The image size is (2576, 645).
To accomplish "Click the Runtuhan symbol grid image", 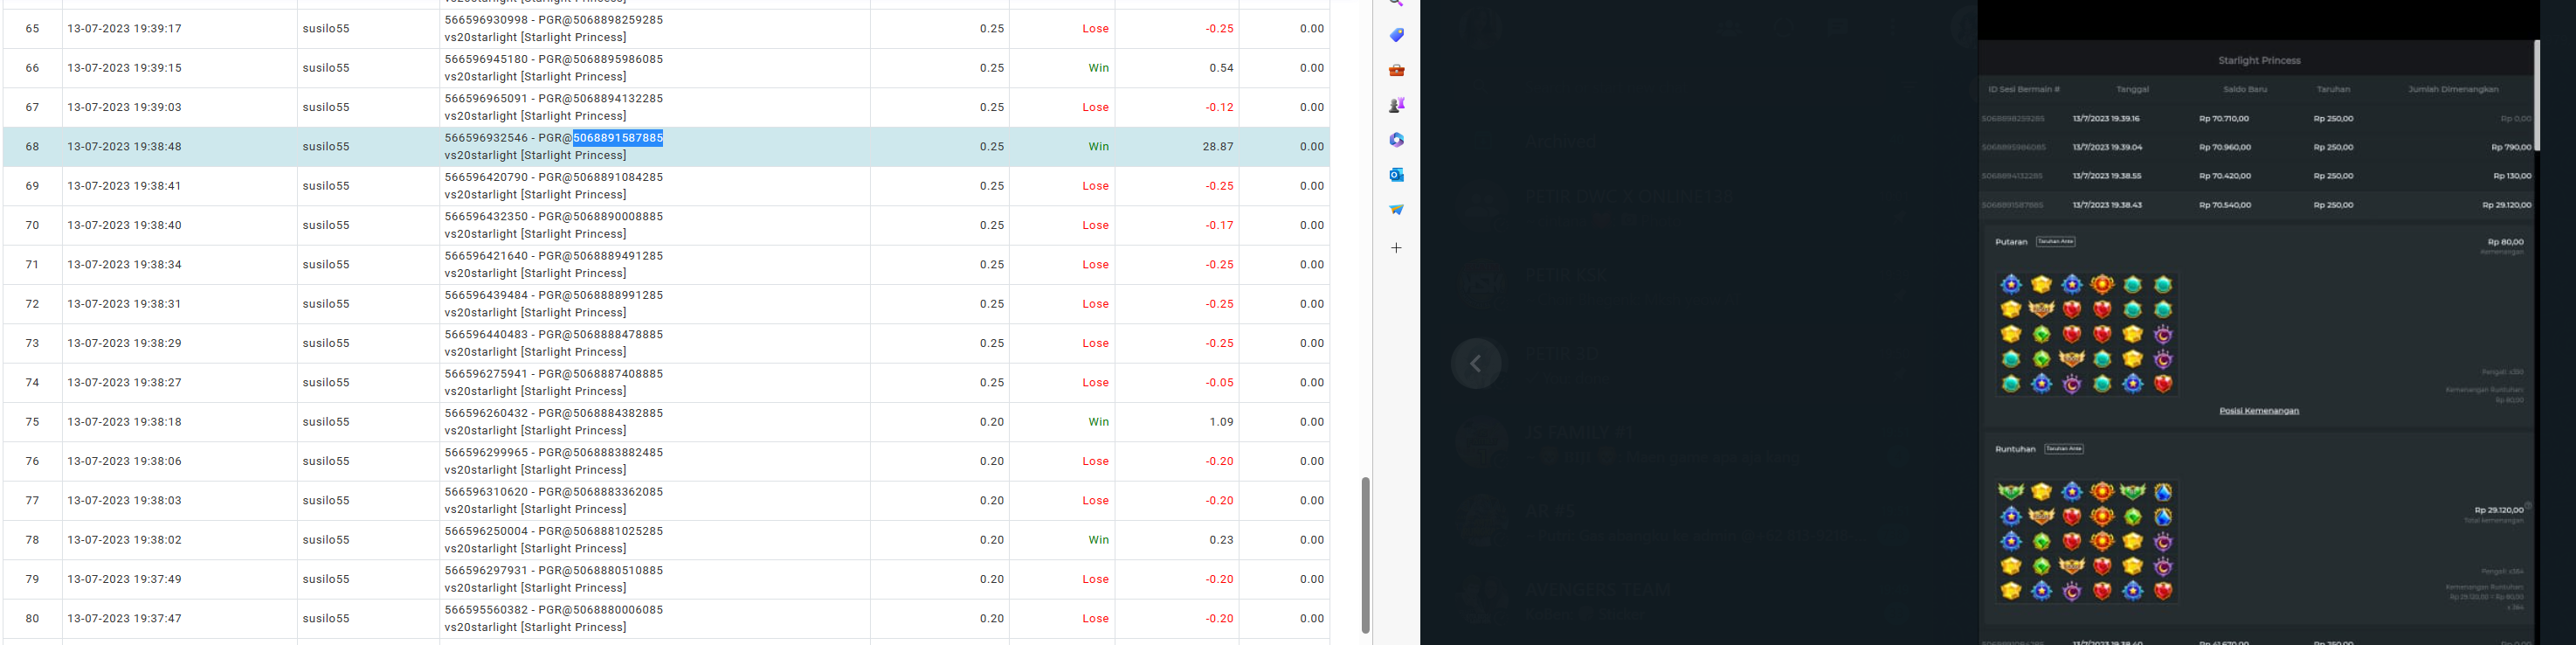I will point(2087,541).
